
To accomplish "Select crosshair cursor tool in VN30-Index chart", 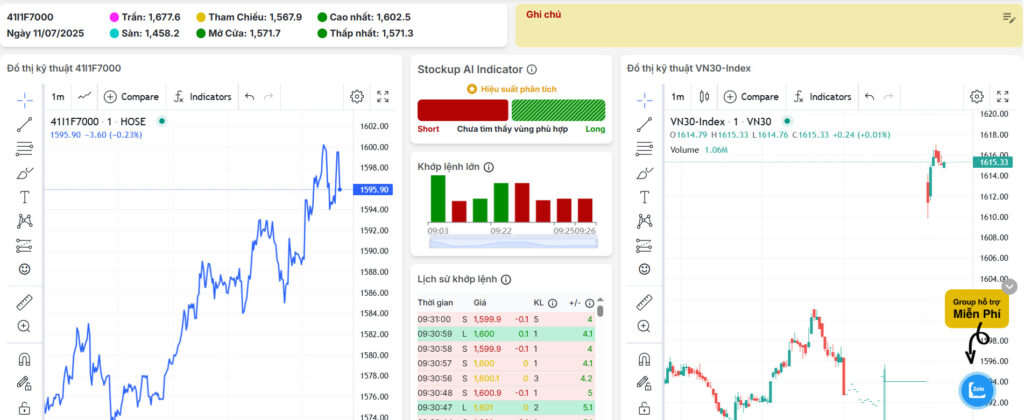I will 645,100.
